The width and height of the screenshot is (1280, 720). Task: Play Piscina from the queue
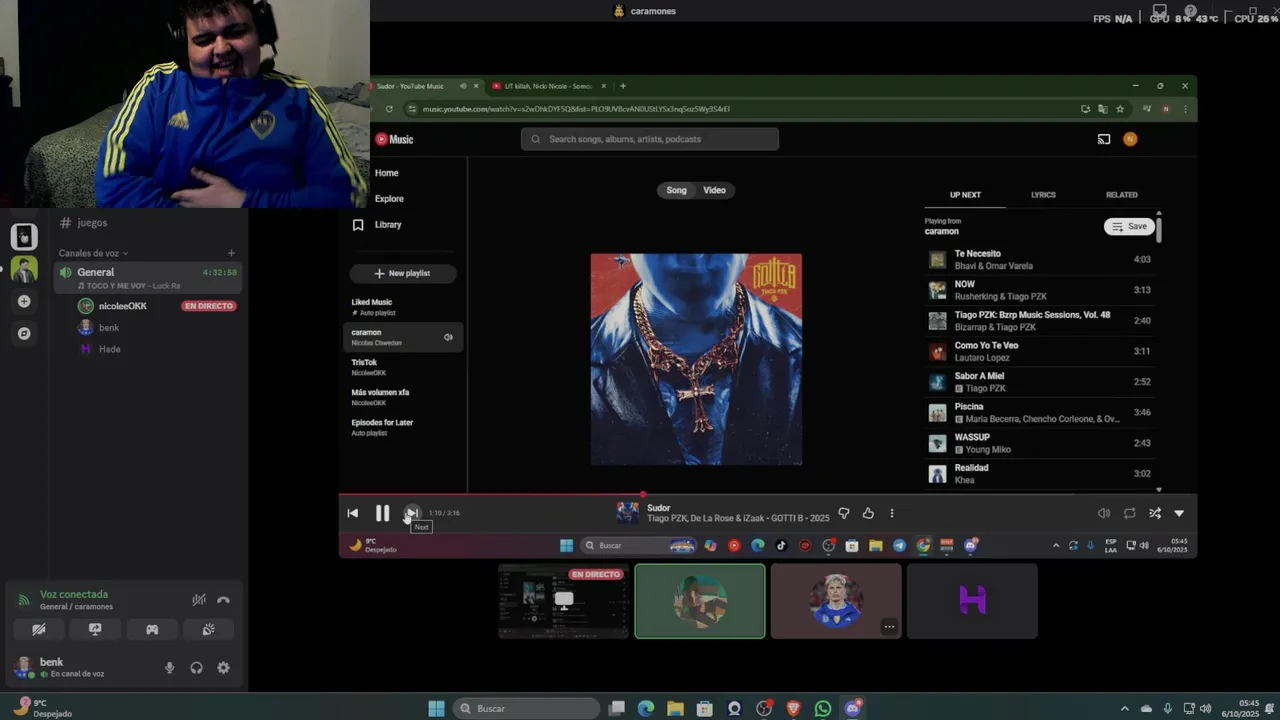(1039, 412)
